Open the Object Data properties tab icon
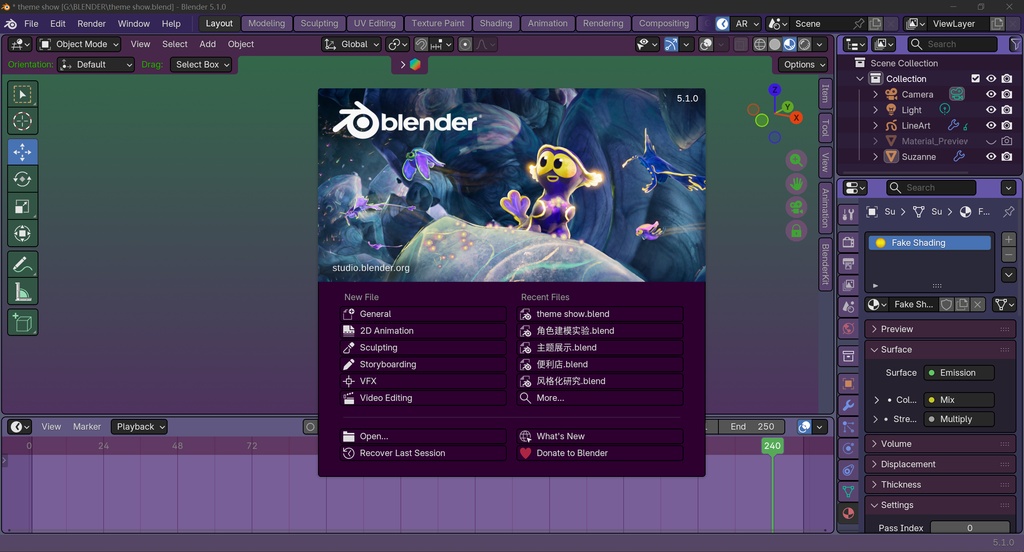Image resolution: width=1024 pixels, height=552 pixels. pyautogui.click(x=848, y=491)
